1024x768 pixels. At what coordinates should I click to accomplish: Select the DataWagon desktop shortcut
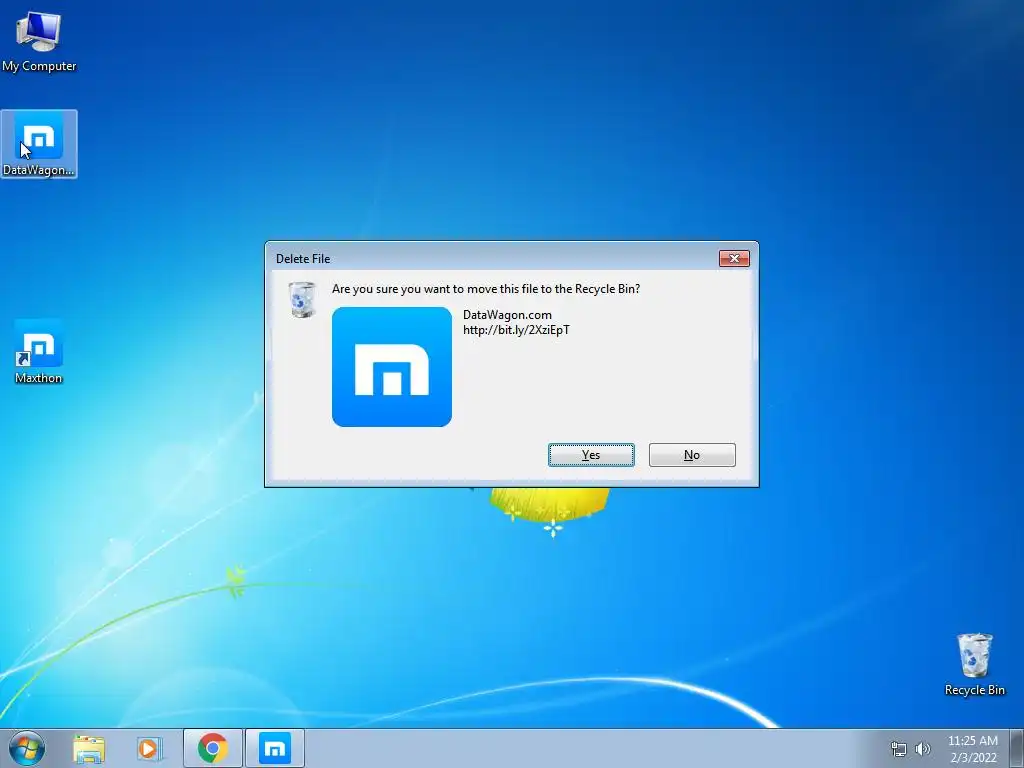pyautogui.click(x=39, y=144)
